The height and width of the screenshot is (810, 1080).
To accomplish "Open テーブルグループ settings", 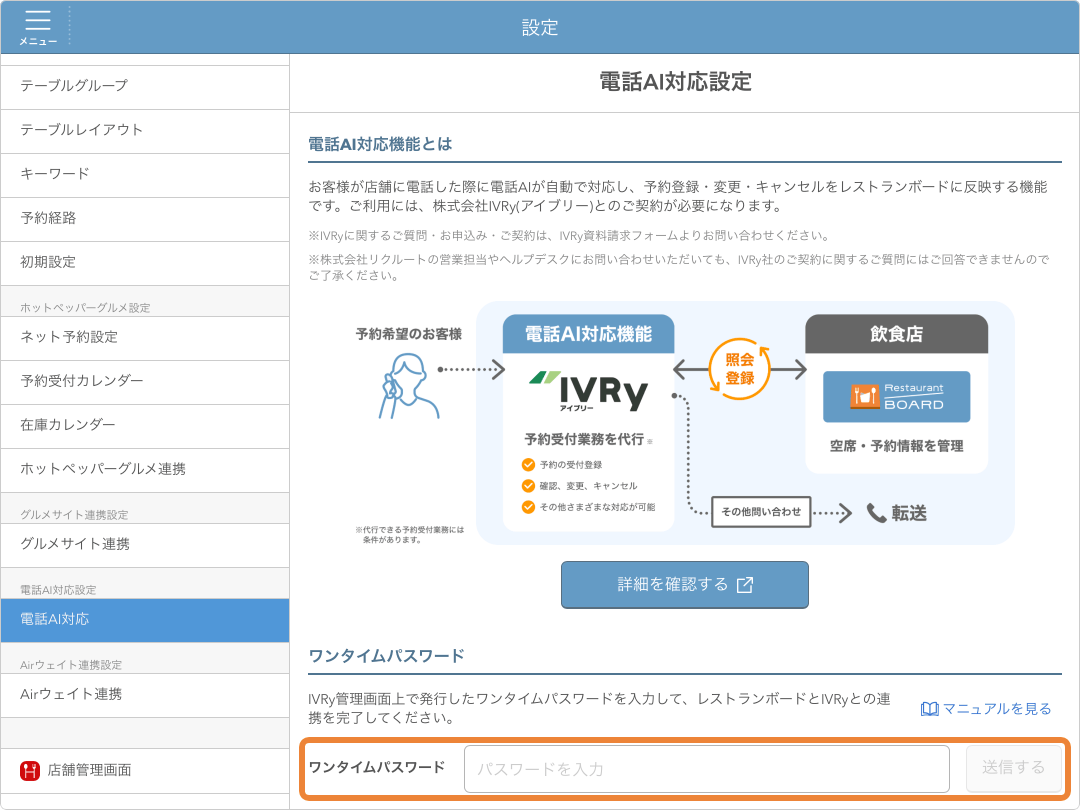I will pos(145,87).
